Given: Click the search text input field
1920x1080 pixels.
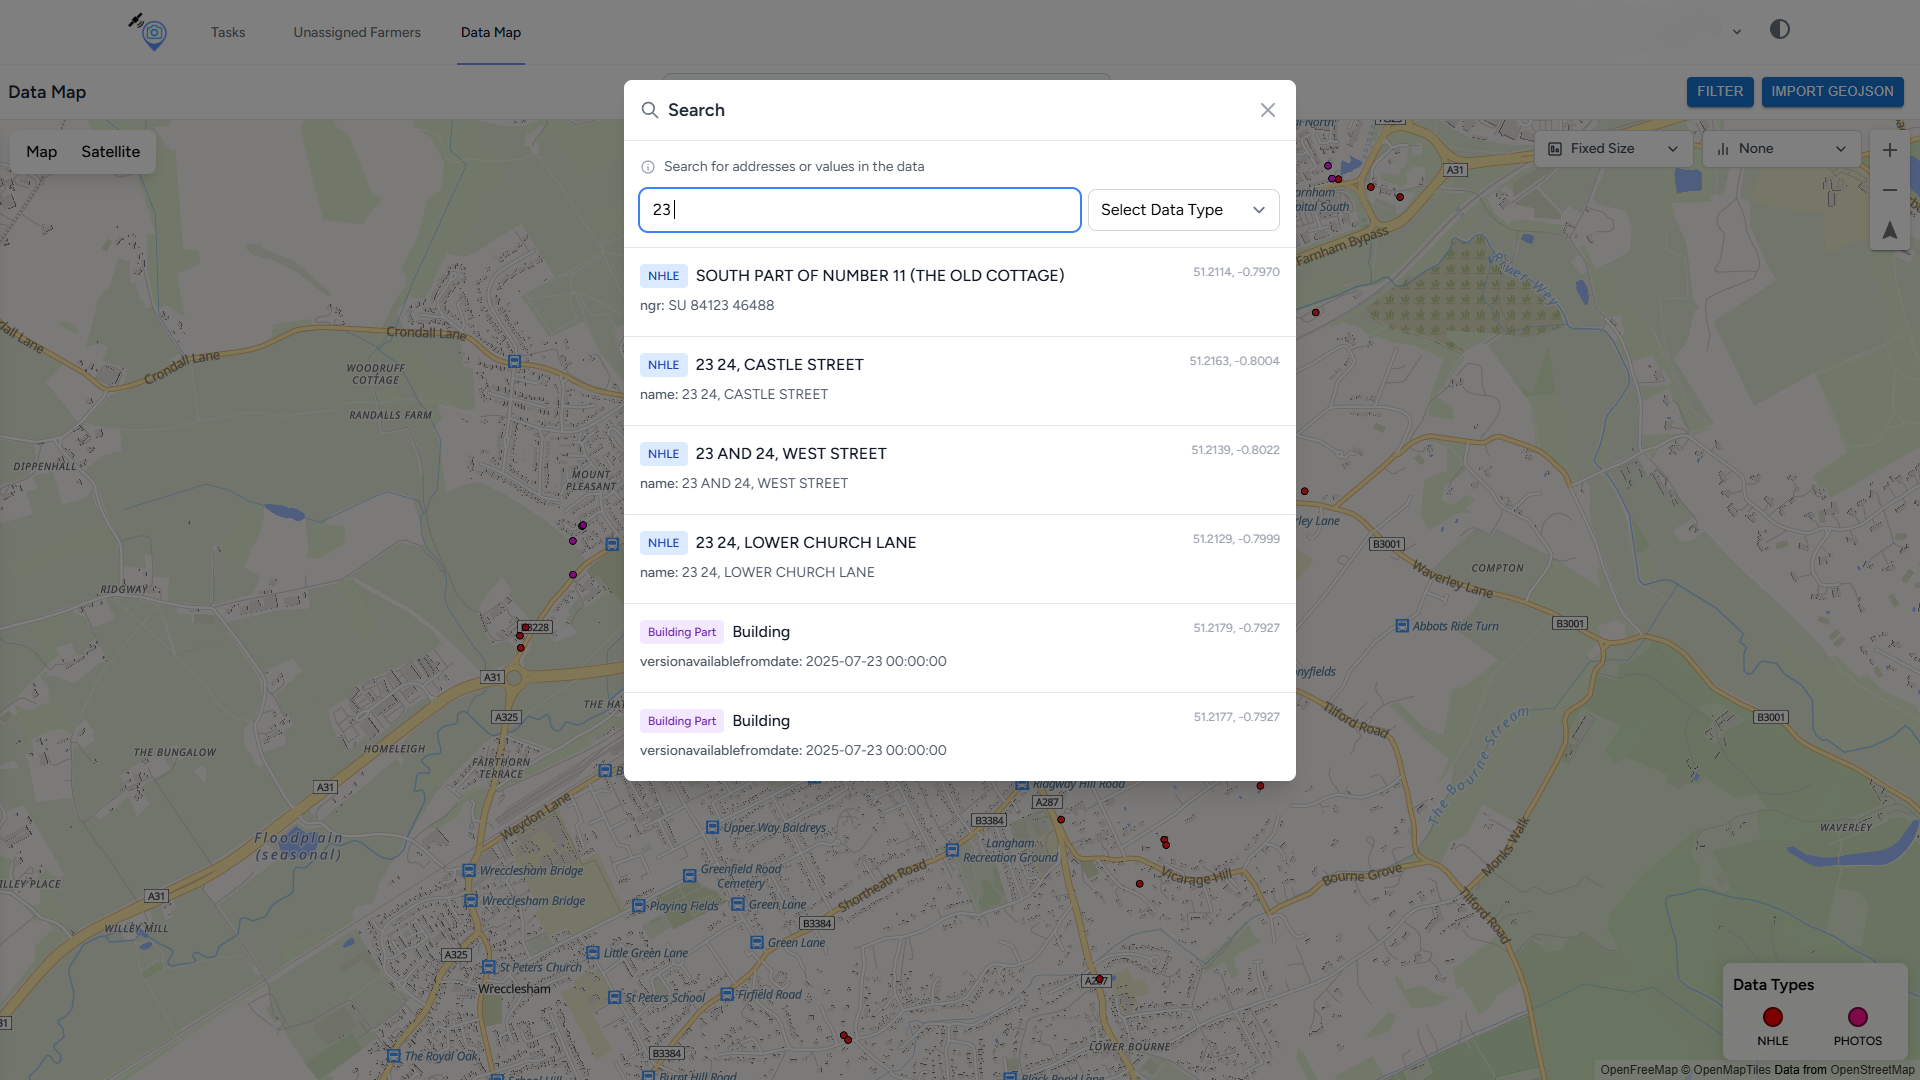Looking at the screenshot, I should 859,210.
